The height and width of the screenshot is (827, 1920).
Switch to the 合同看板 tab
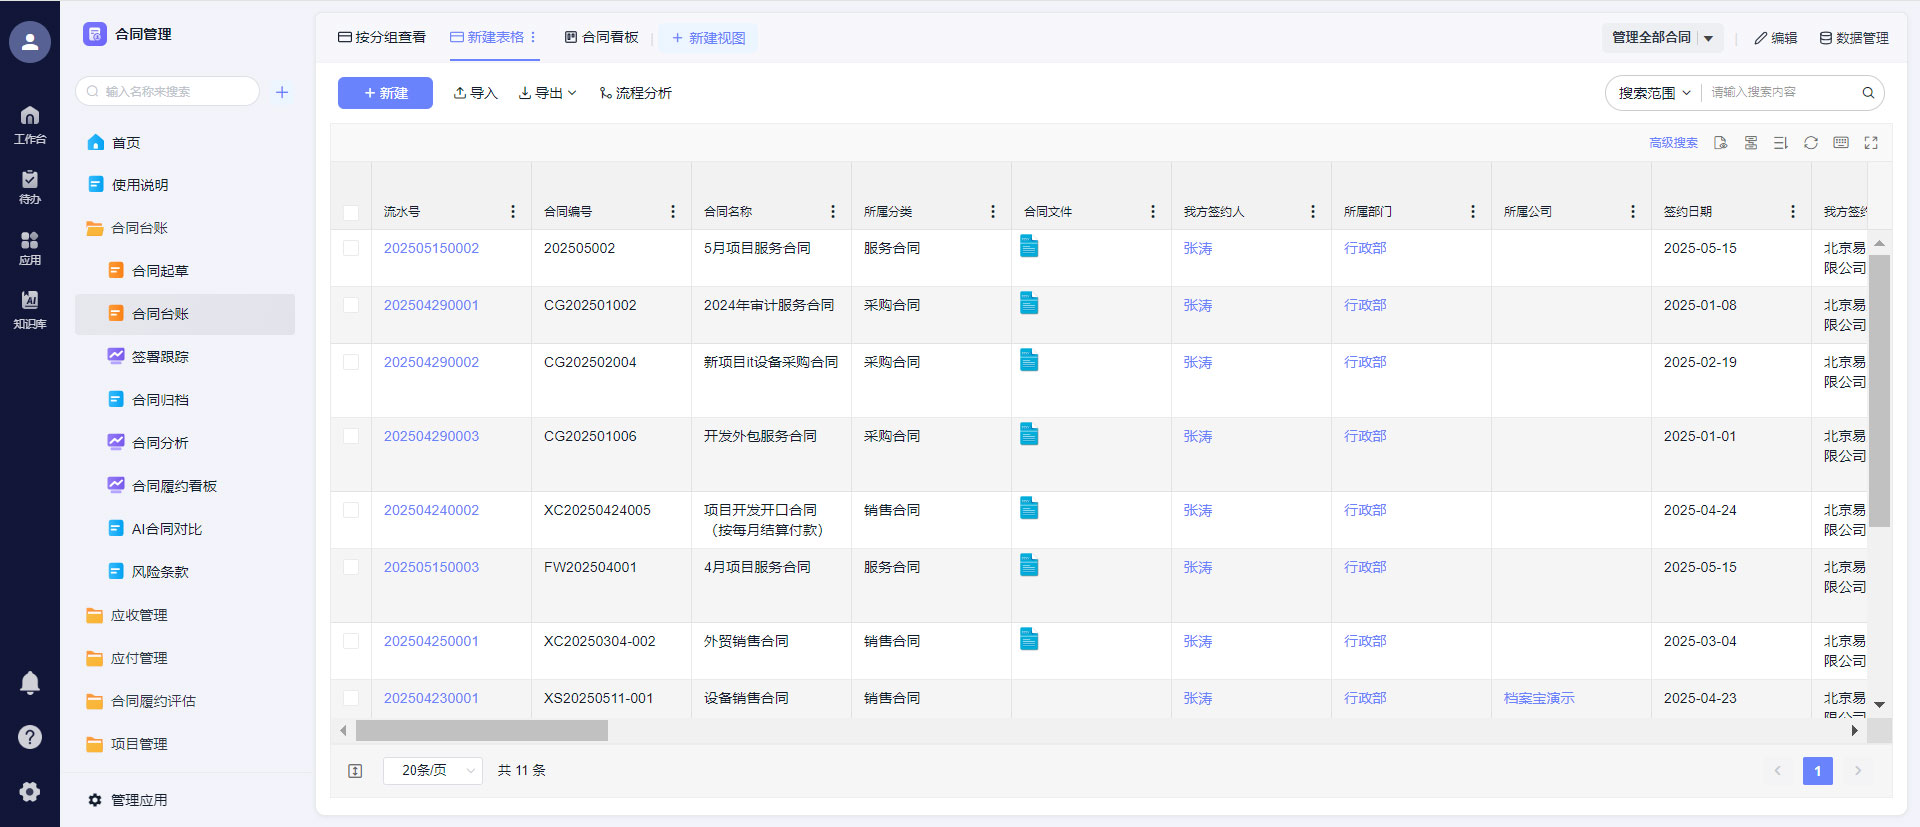point(601,38)
